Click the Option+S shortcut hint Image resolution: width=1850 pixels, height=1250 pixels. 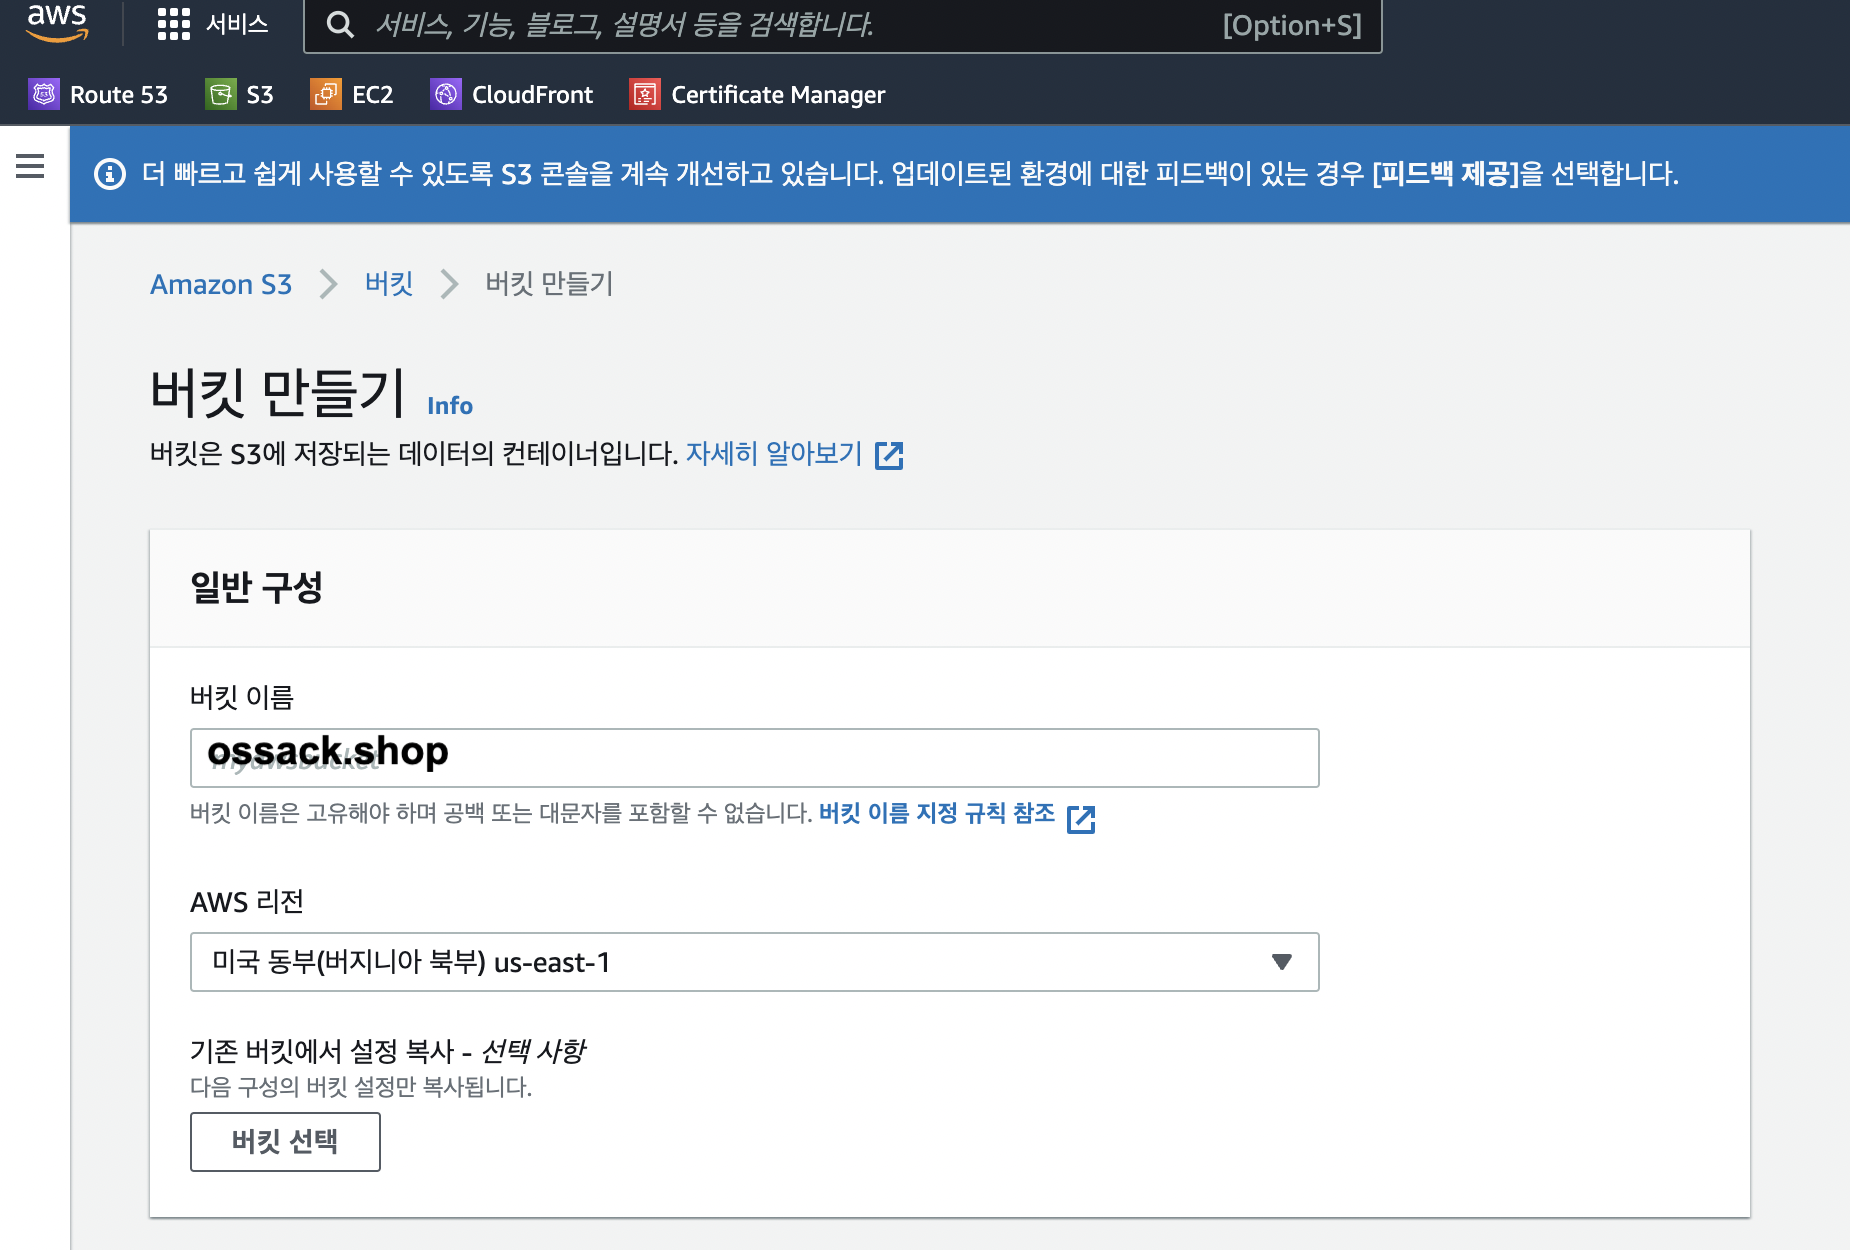point(1292,25)
